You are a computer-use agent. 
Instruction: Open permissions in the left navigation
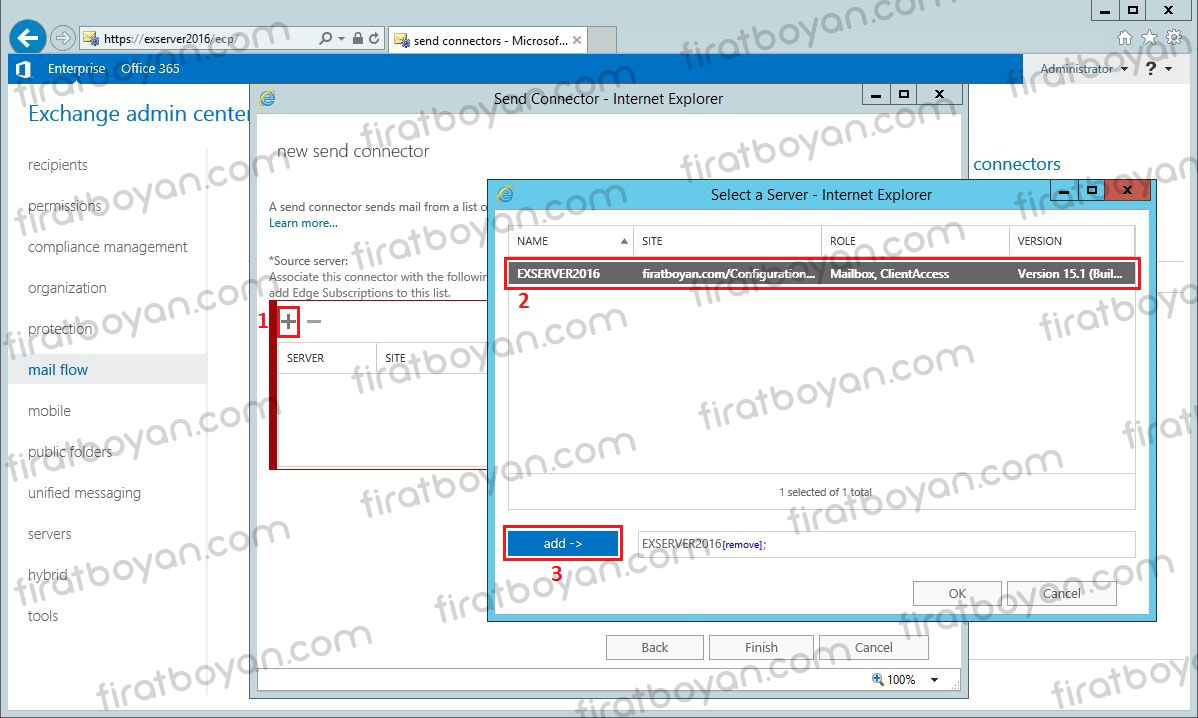pyautogui.click(x=64, y=206)
